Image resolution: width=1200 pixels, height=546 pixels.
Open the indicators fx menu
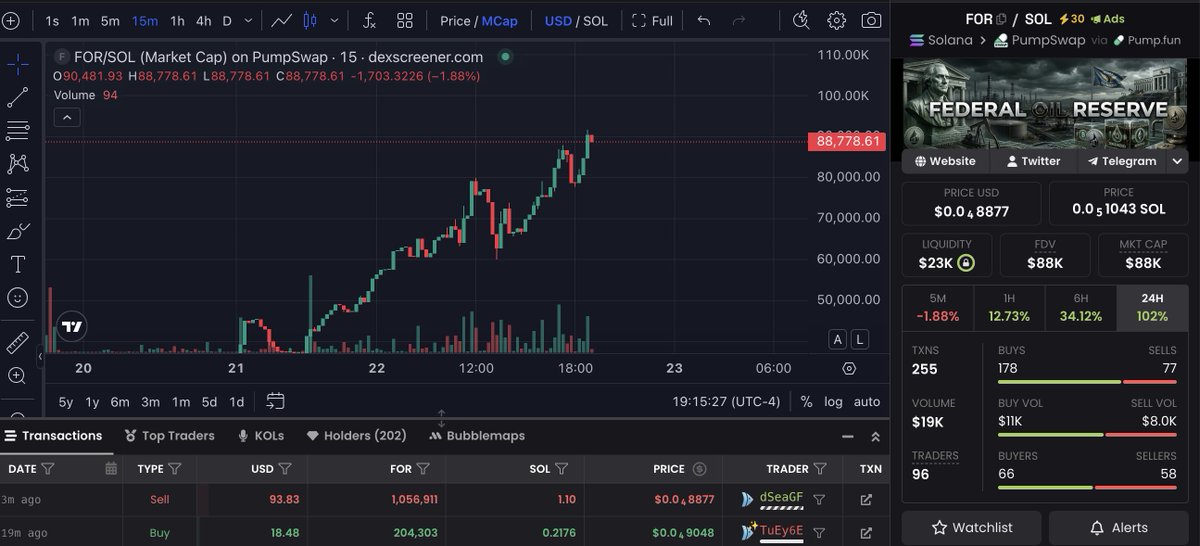point(369,20)
